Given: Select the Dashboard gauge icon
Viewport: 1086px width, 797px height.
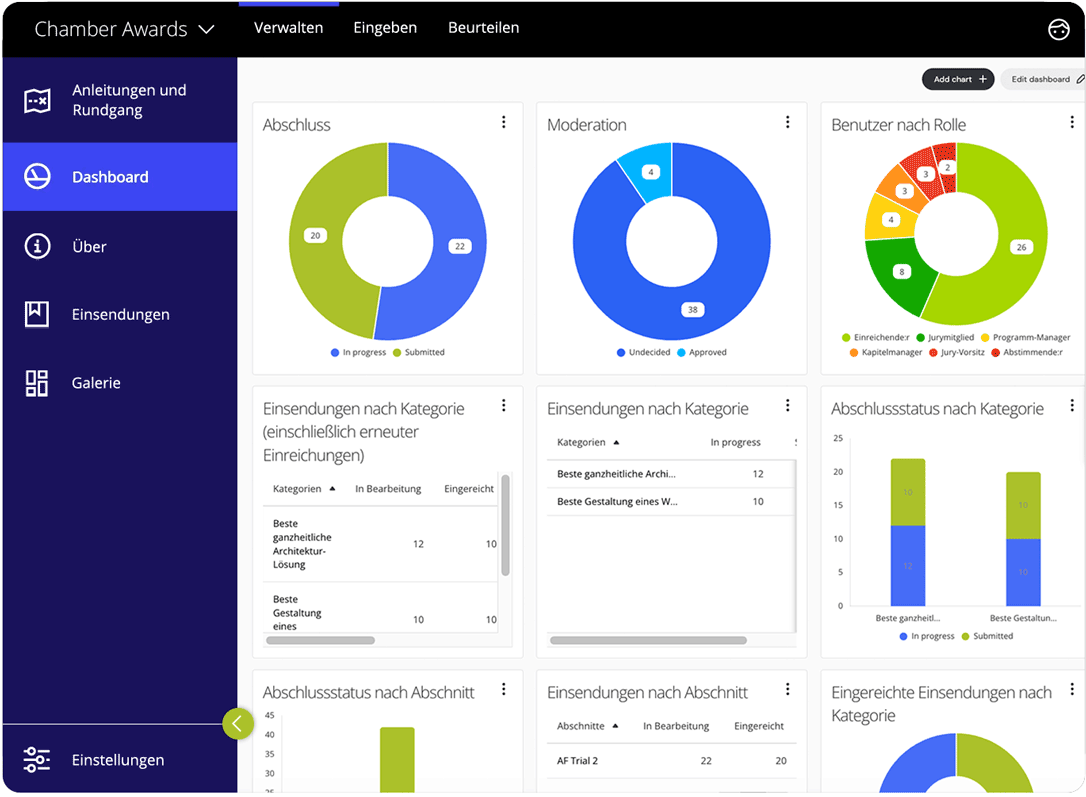Looking at the screenshot, I should point(37,177).
